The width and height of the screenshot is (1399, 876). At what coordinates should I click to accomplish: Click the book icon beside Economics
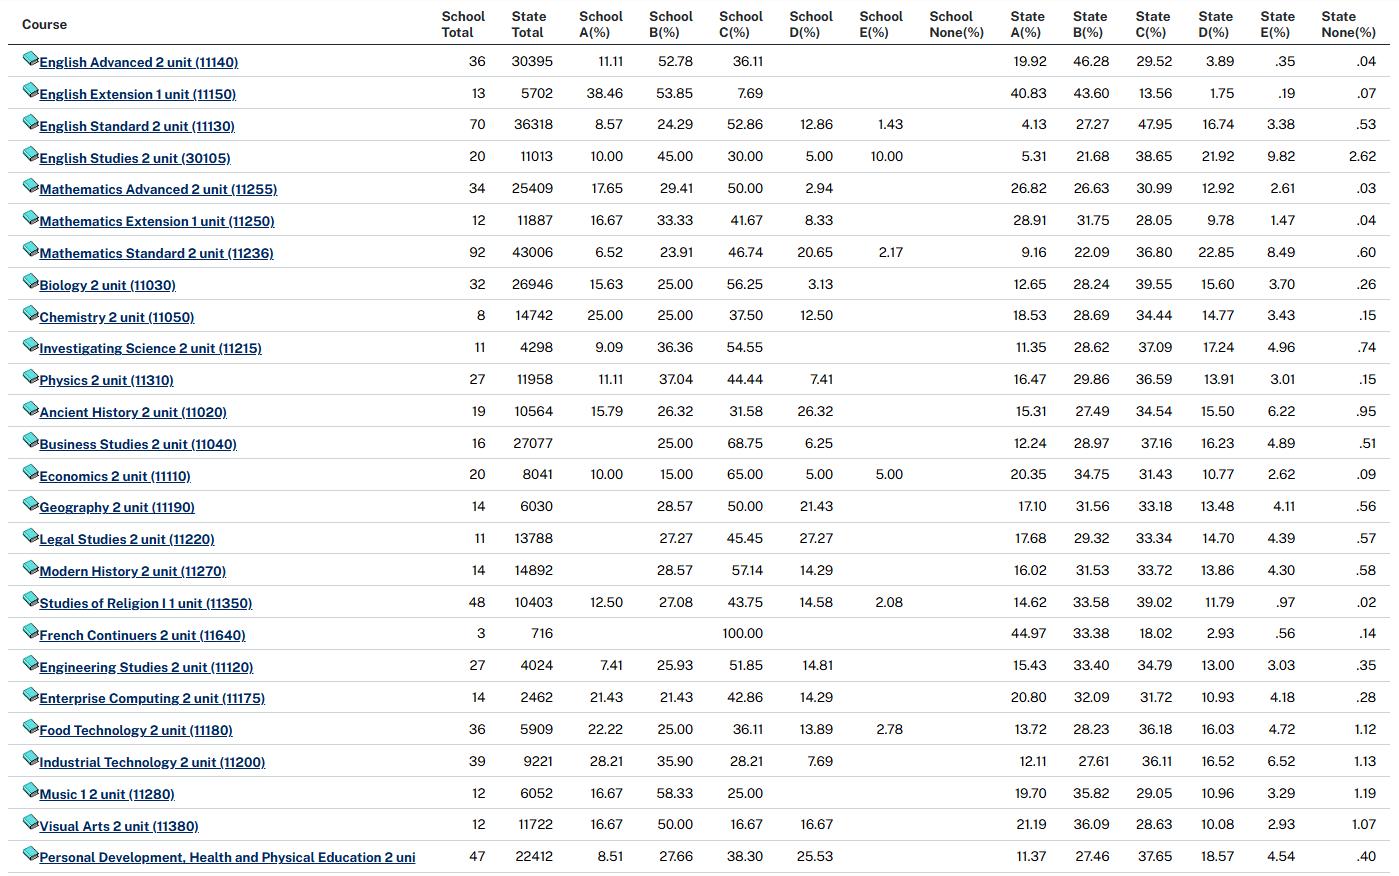pyautogui.click(x=30, y=474)
